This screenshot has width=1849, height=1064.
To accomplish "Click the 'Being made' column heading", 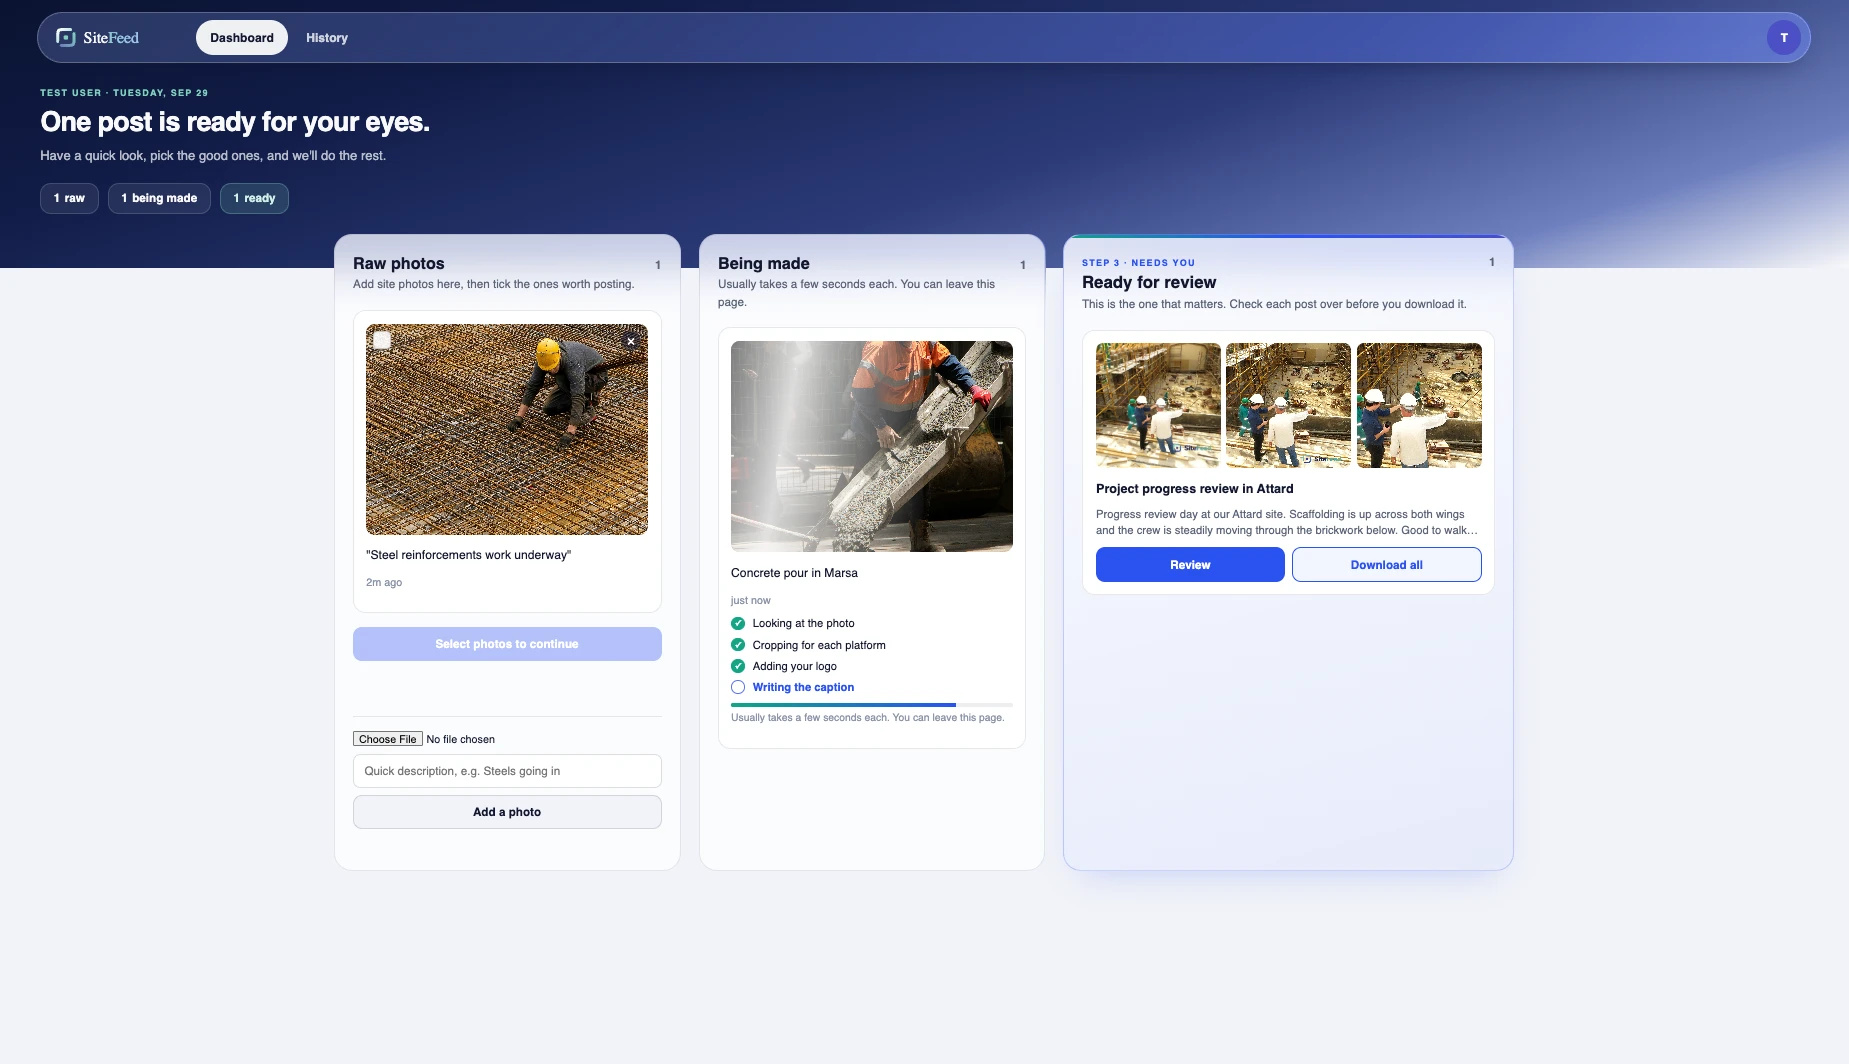I will pyautogui.click(x=763, y=264).
